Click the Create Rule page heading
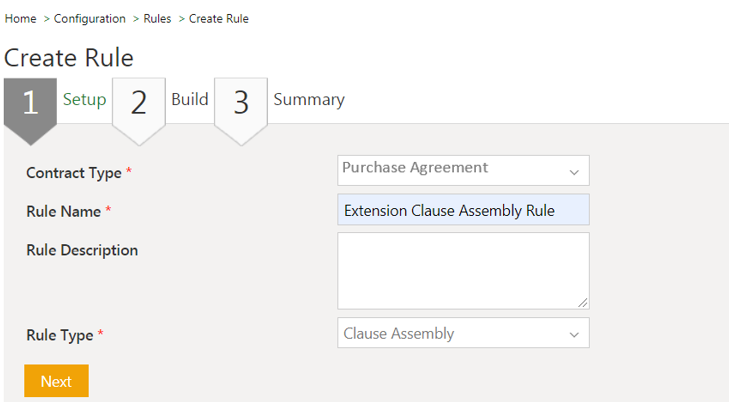The height and width of the screenshot is (402, 729). pos(69,57)
